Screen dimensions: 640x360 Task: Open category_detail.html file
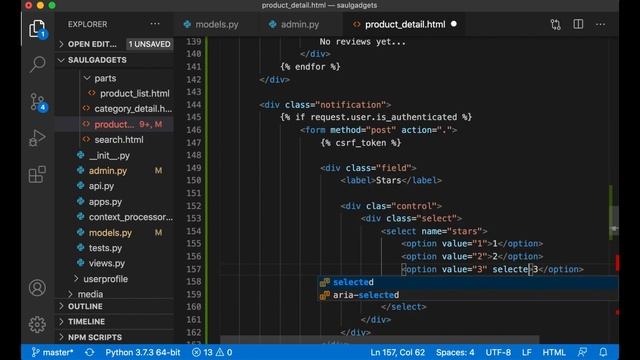click(x=133, y=109)
